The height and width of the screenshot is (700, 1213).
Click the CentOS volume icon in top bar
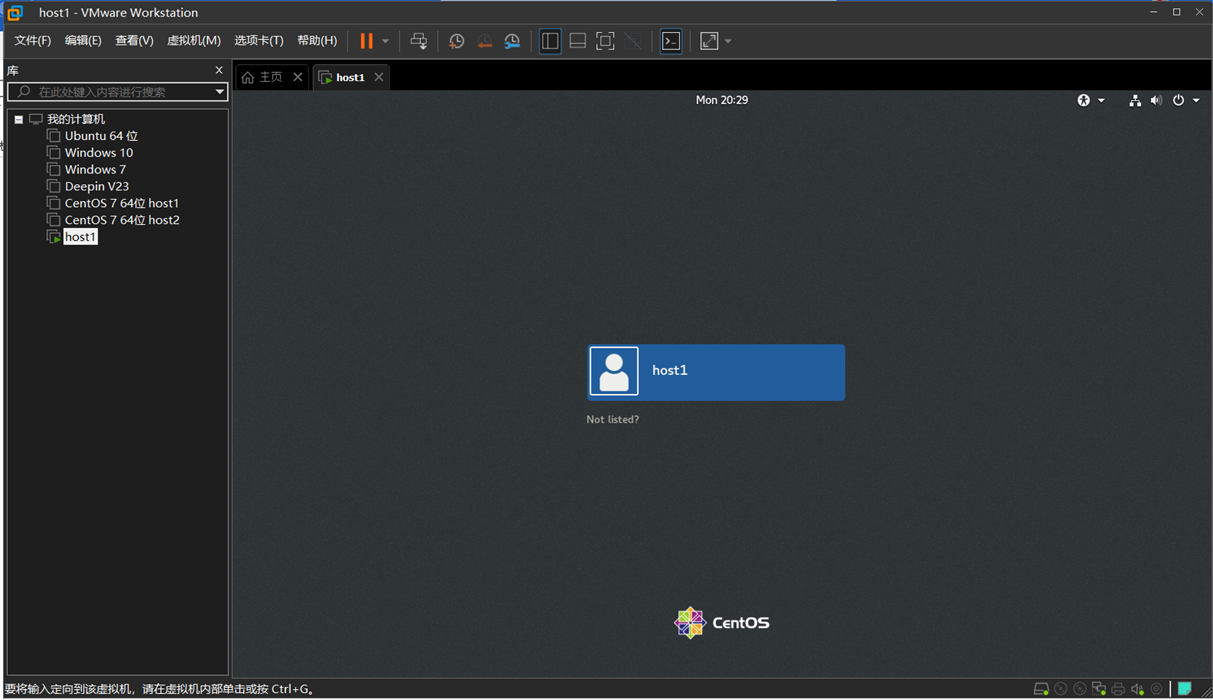click(x=1156, y=100)
